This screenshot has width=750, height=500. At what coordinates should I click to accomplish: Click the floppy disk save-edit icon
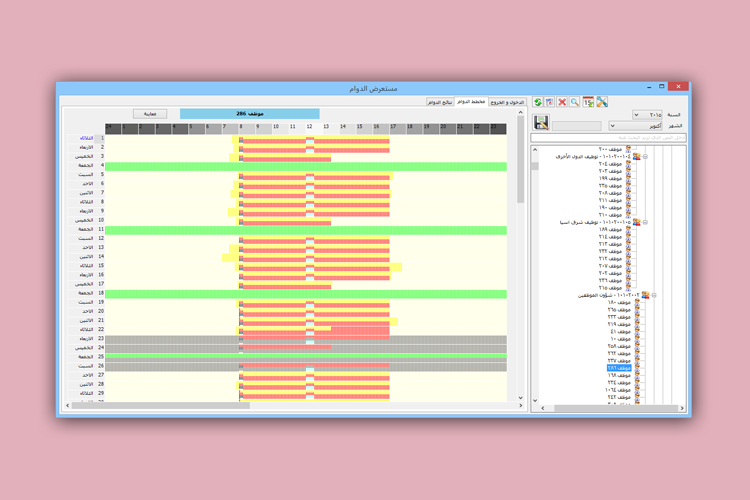coord(541,122)
